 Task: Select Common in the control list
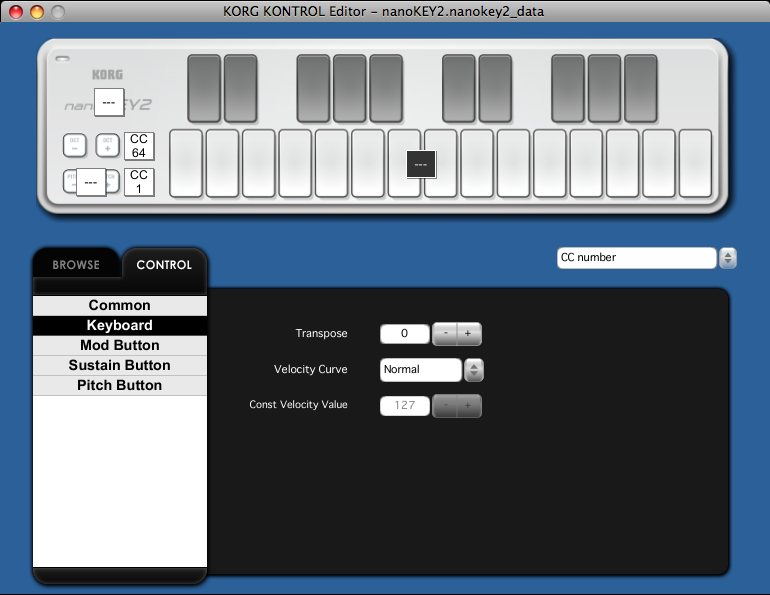pos(119,306)
